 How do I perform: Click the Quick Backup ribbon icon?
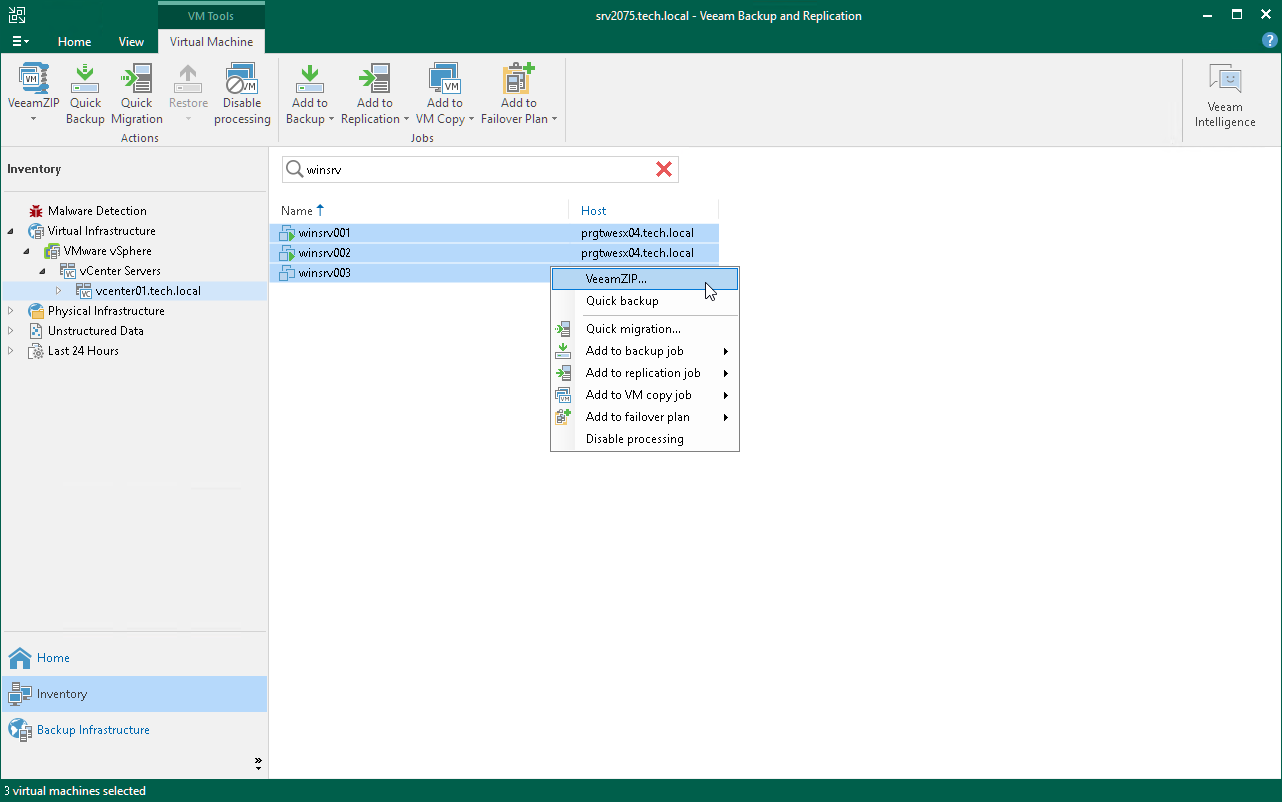point(85,90)
